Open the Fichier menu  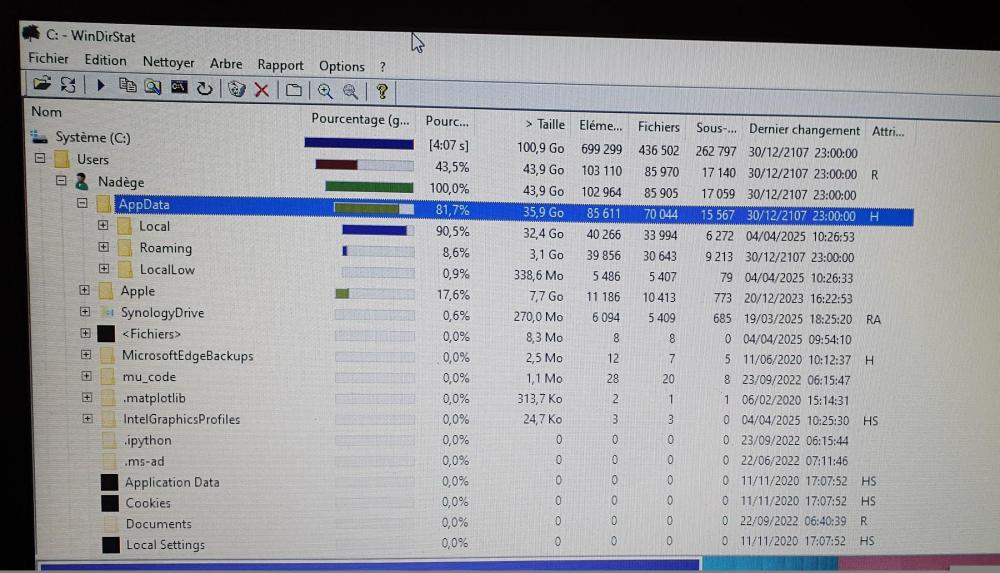(x=48, y=58)
